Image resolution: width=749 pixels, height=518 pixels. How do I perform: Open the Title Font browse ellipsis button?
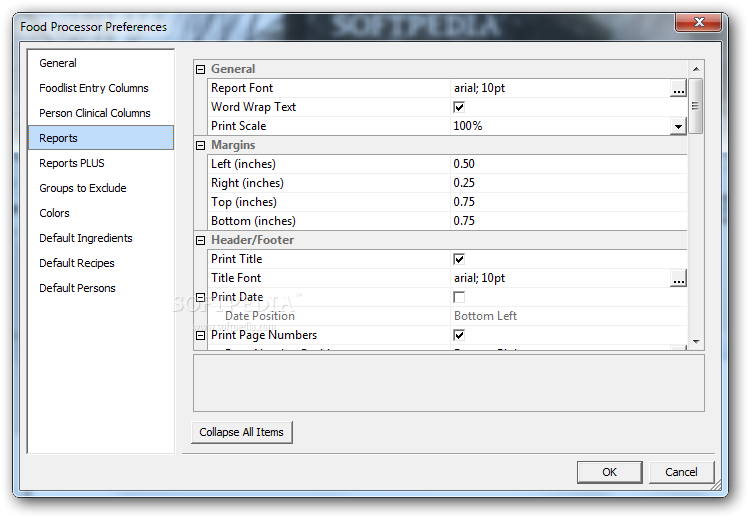(678, 278)
